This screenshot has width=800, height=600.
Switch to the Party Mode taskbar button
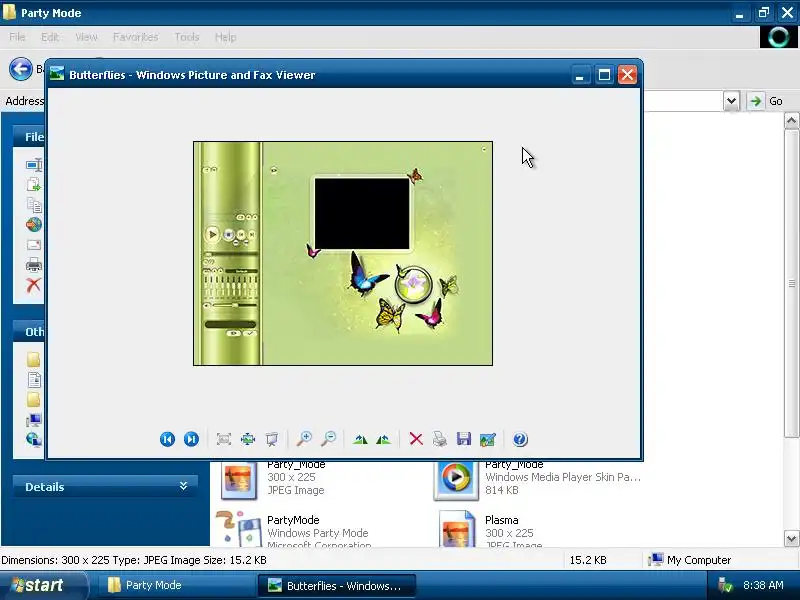click(176, 585)
